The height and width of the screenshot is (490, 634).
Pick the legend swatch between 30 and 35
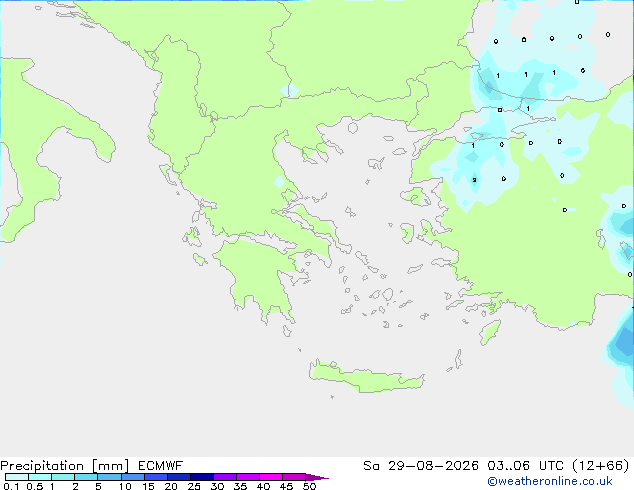225,477
